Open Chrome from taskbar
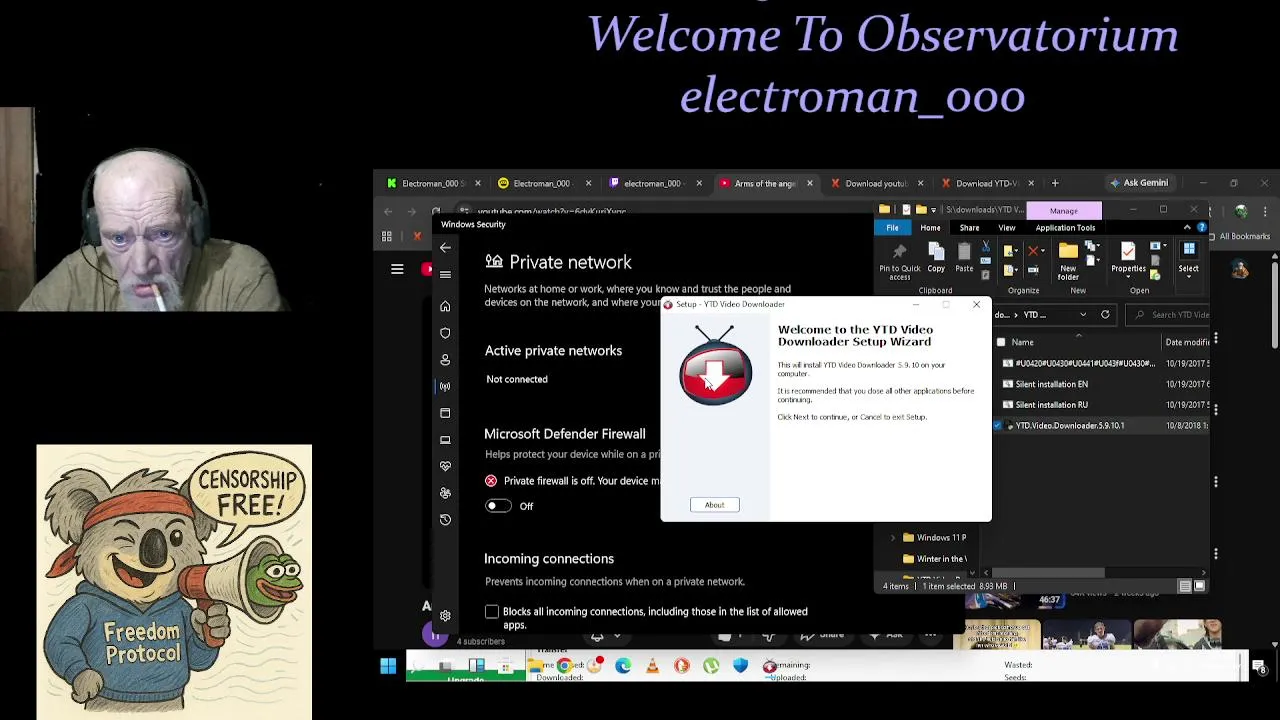This screenshot has height=720, width=1280. 565,667
